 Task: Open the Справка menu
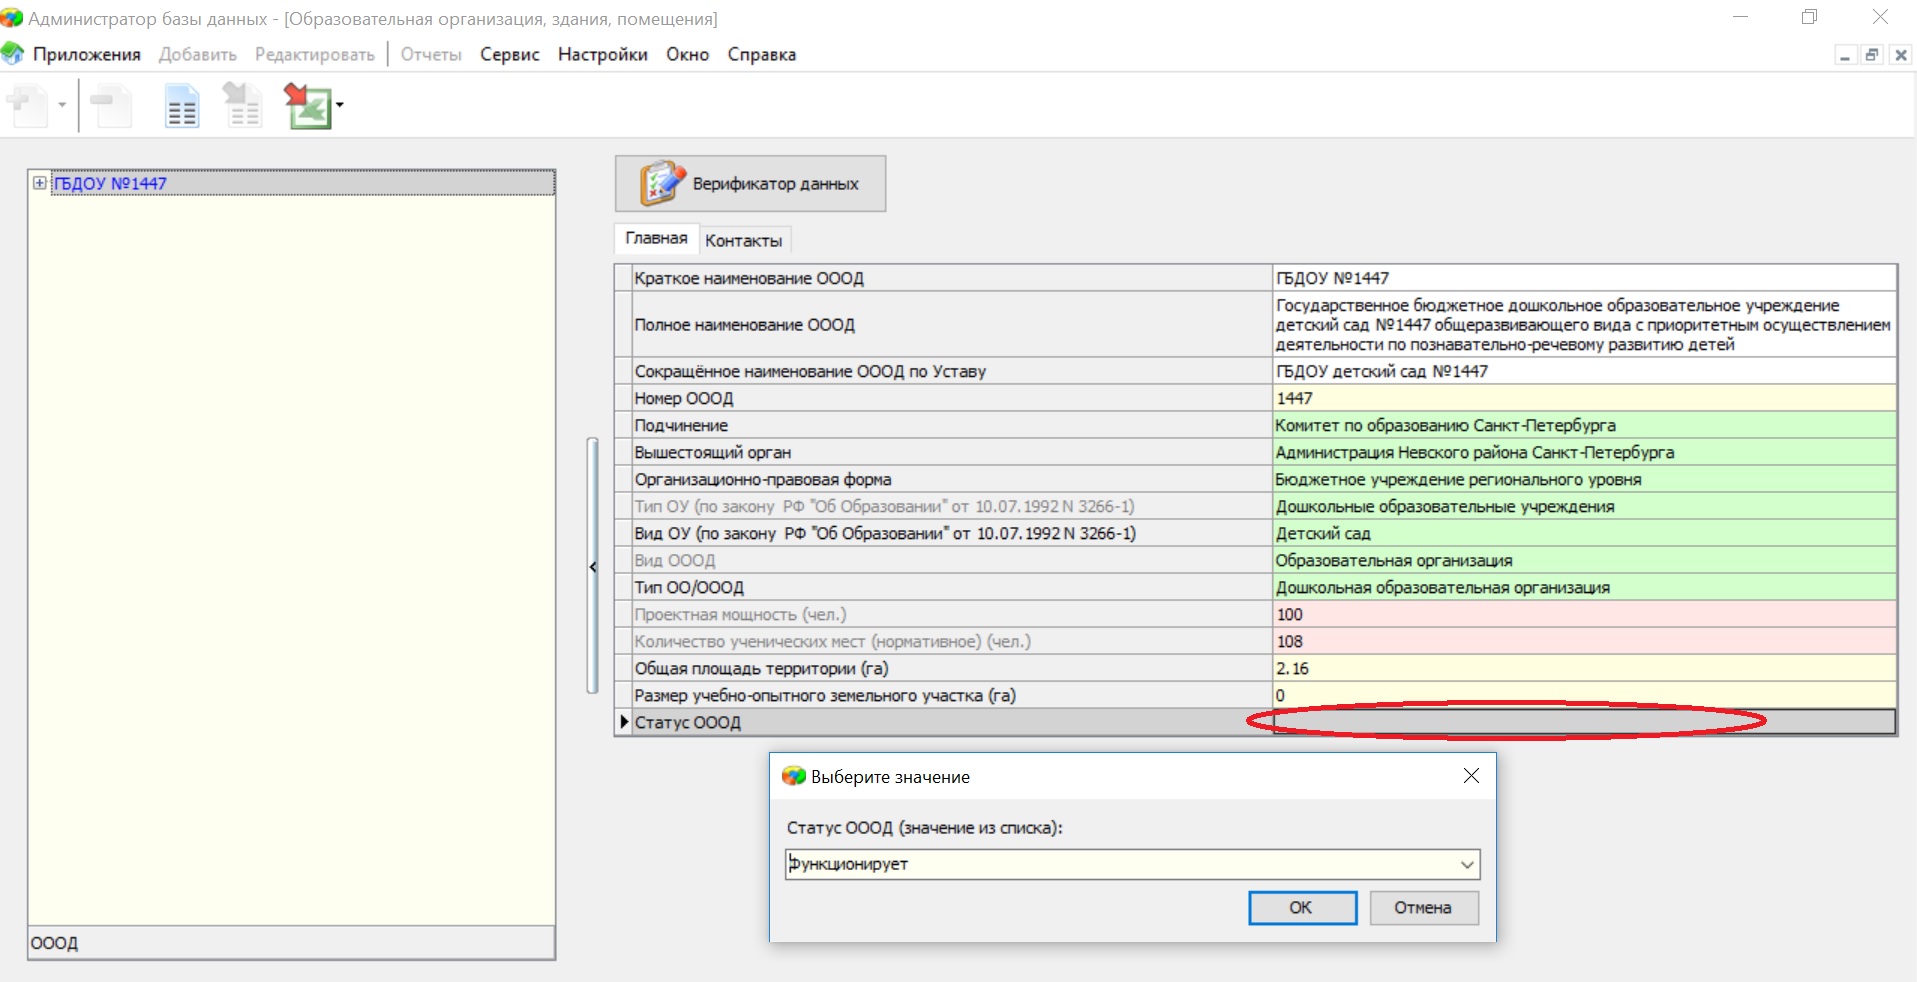761,54
